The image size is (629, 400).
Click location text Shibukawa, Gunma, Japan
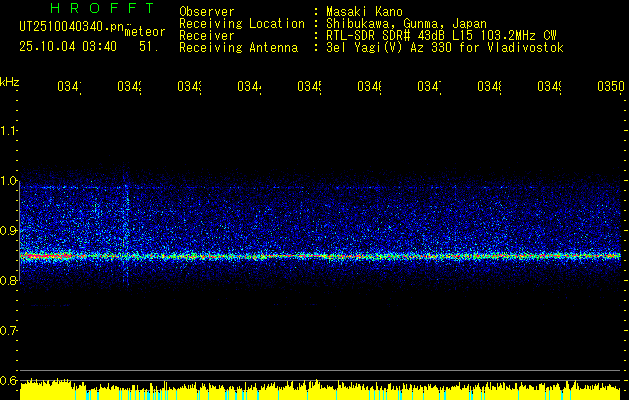click(x=406, y=24)
